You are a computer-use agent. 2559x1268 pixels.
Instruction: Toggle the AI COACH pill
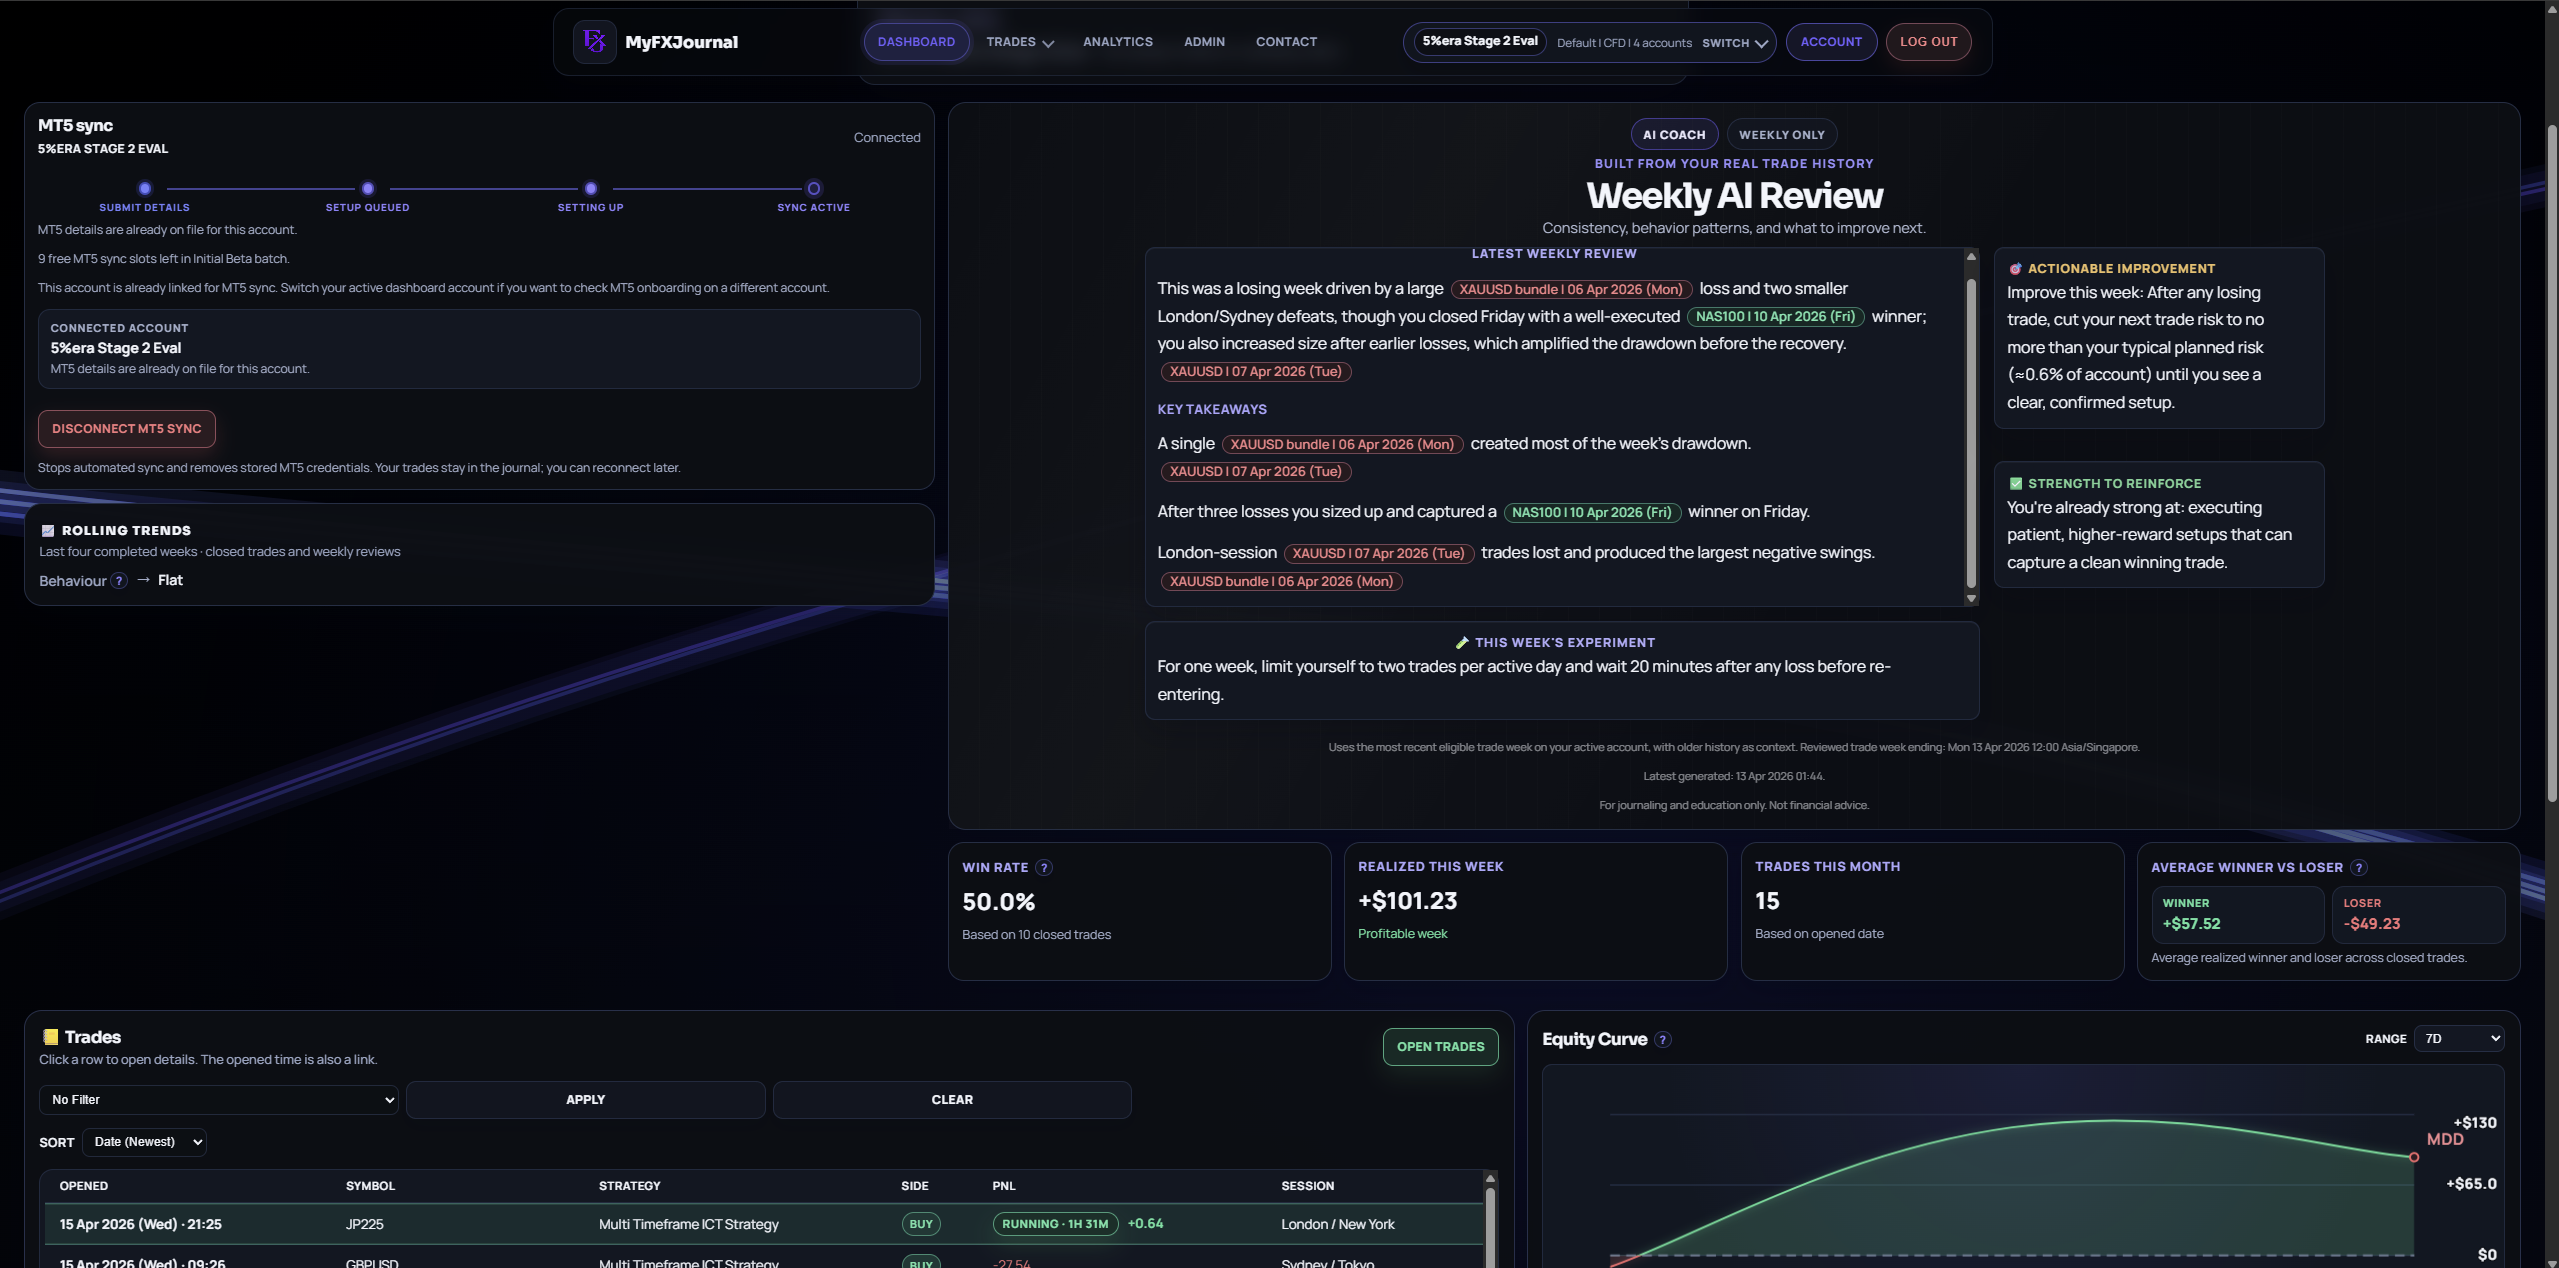(1673, 134)
